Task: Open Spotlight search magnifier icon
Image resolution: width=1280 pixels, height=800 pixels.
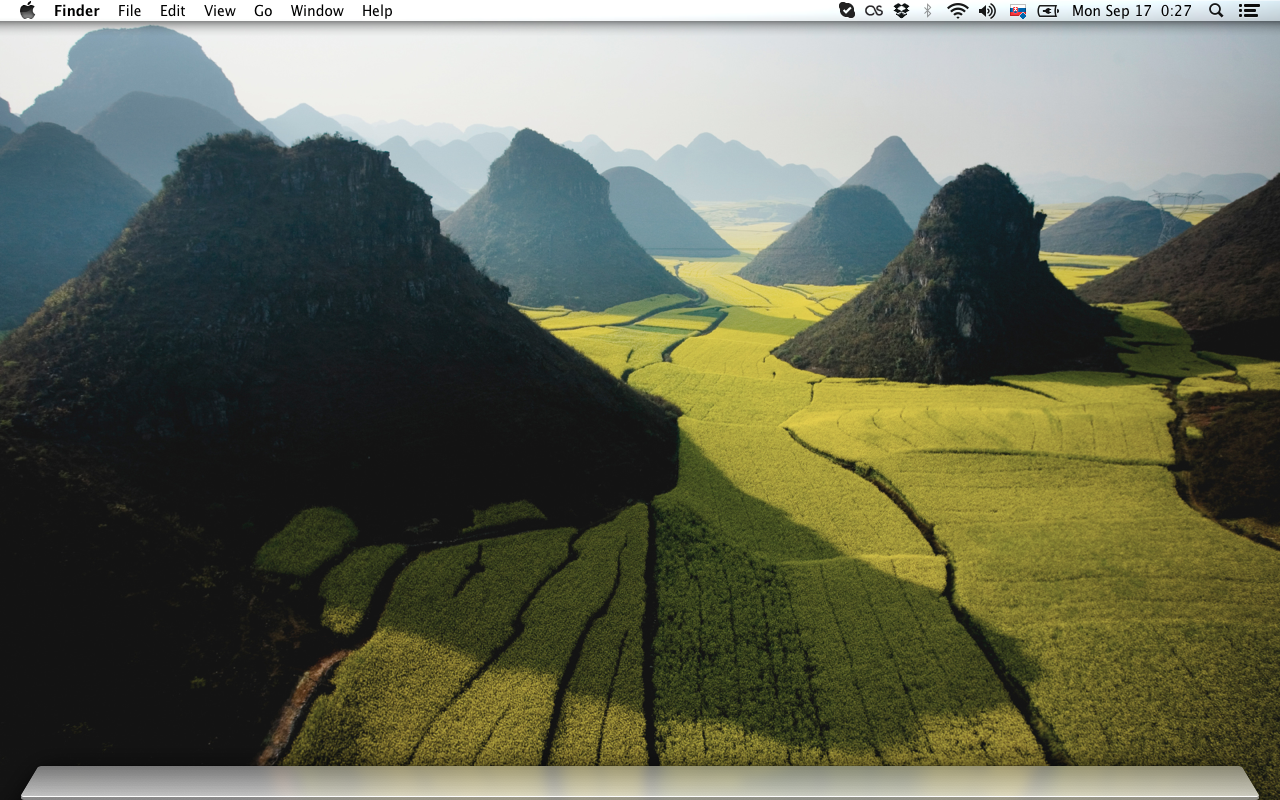Action: click(1216, 11)
